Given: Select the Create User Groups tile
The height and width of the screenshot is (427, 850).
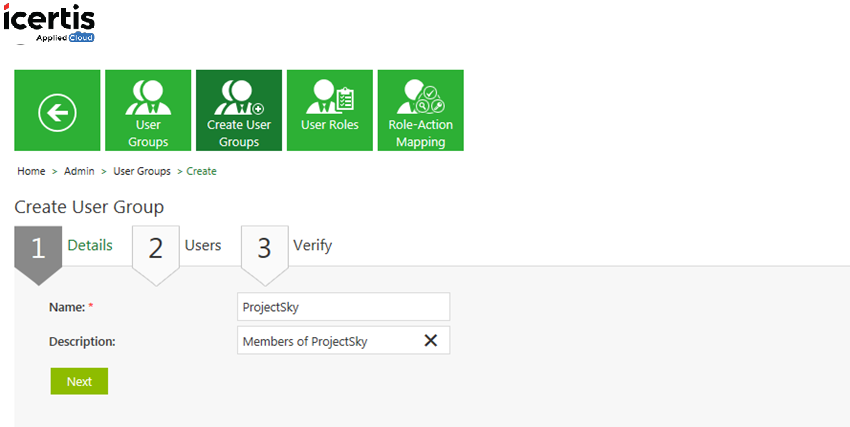Looking at the screenshot, I should click(x=239, y=110).
